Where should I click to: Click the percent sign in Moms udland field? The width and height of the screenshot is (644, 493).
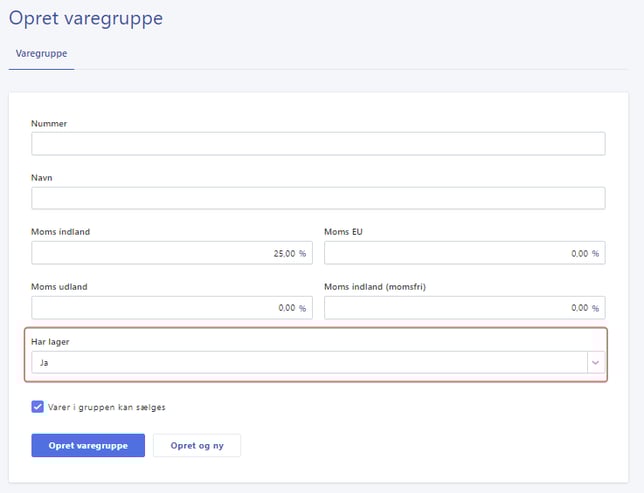303,308
